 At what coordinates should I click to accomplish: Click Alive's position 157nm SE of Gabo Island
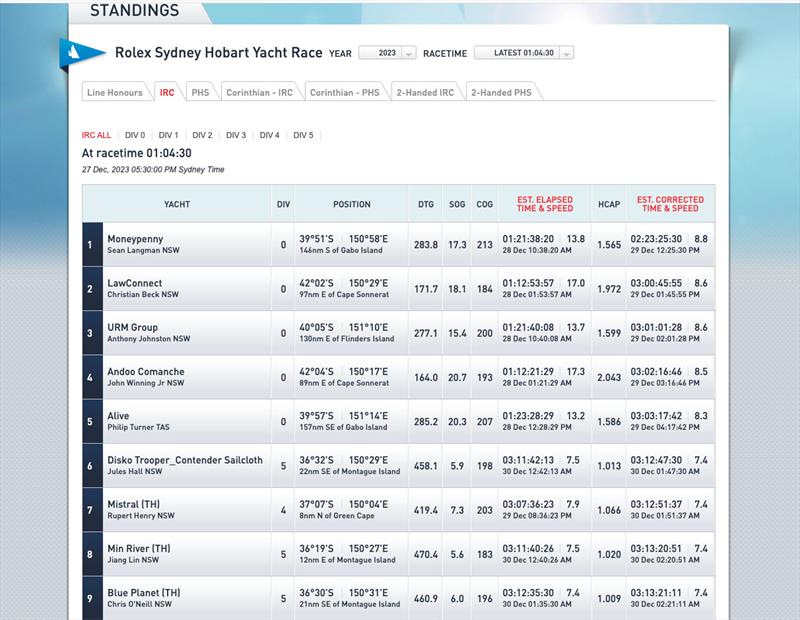pos(343,428)
